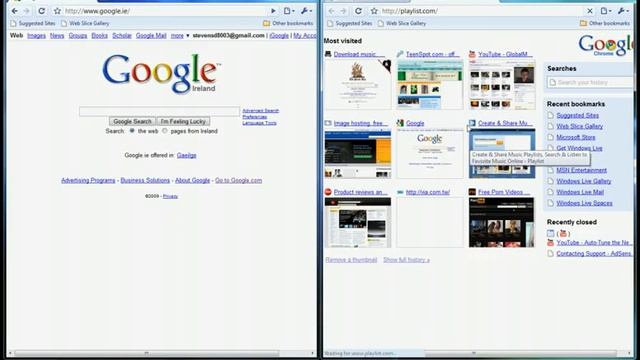The image size is (640, 360).
Task: Open Privacy link at page bottom
Action: [x=170, y=196]
